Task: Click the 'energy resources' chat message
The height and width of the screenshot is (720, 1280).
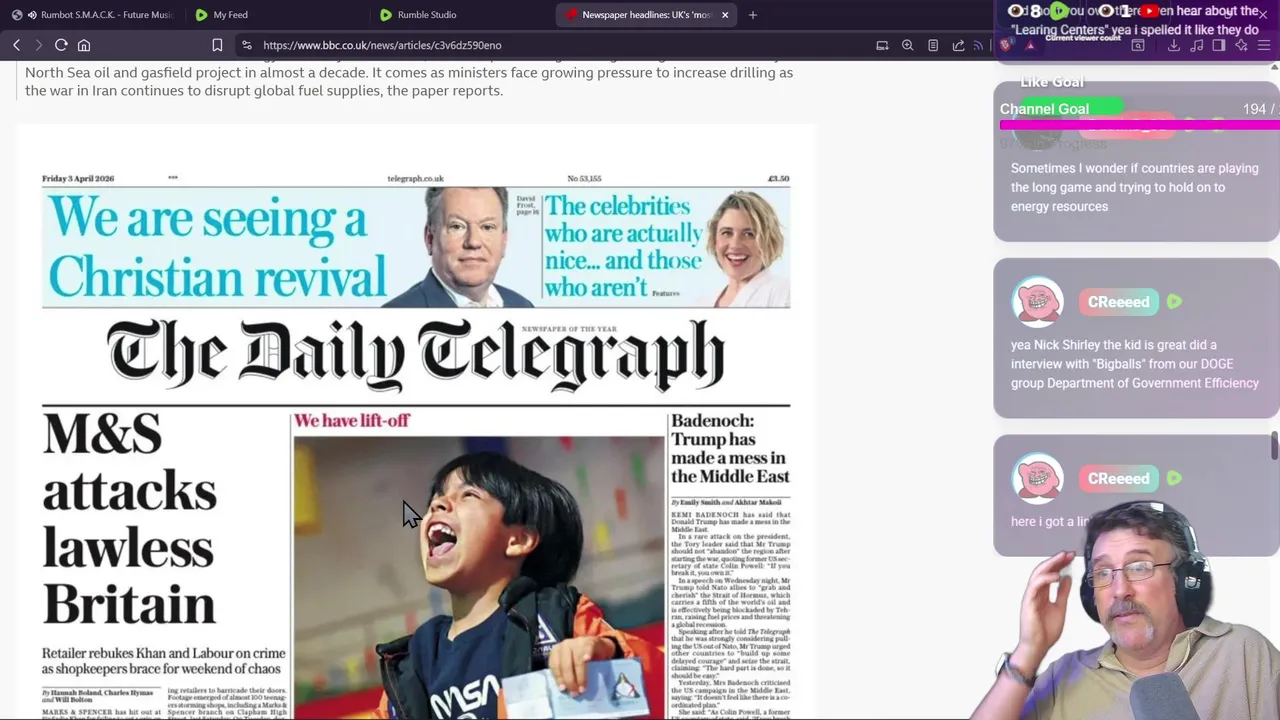Action: tap(1134, 187)
